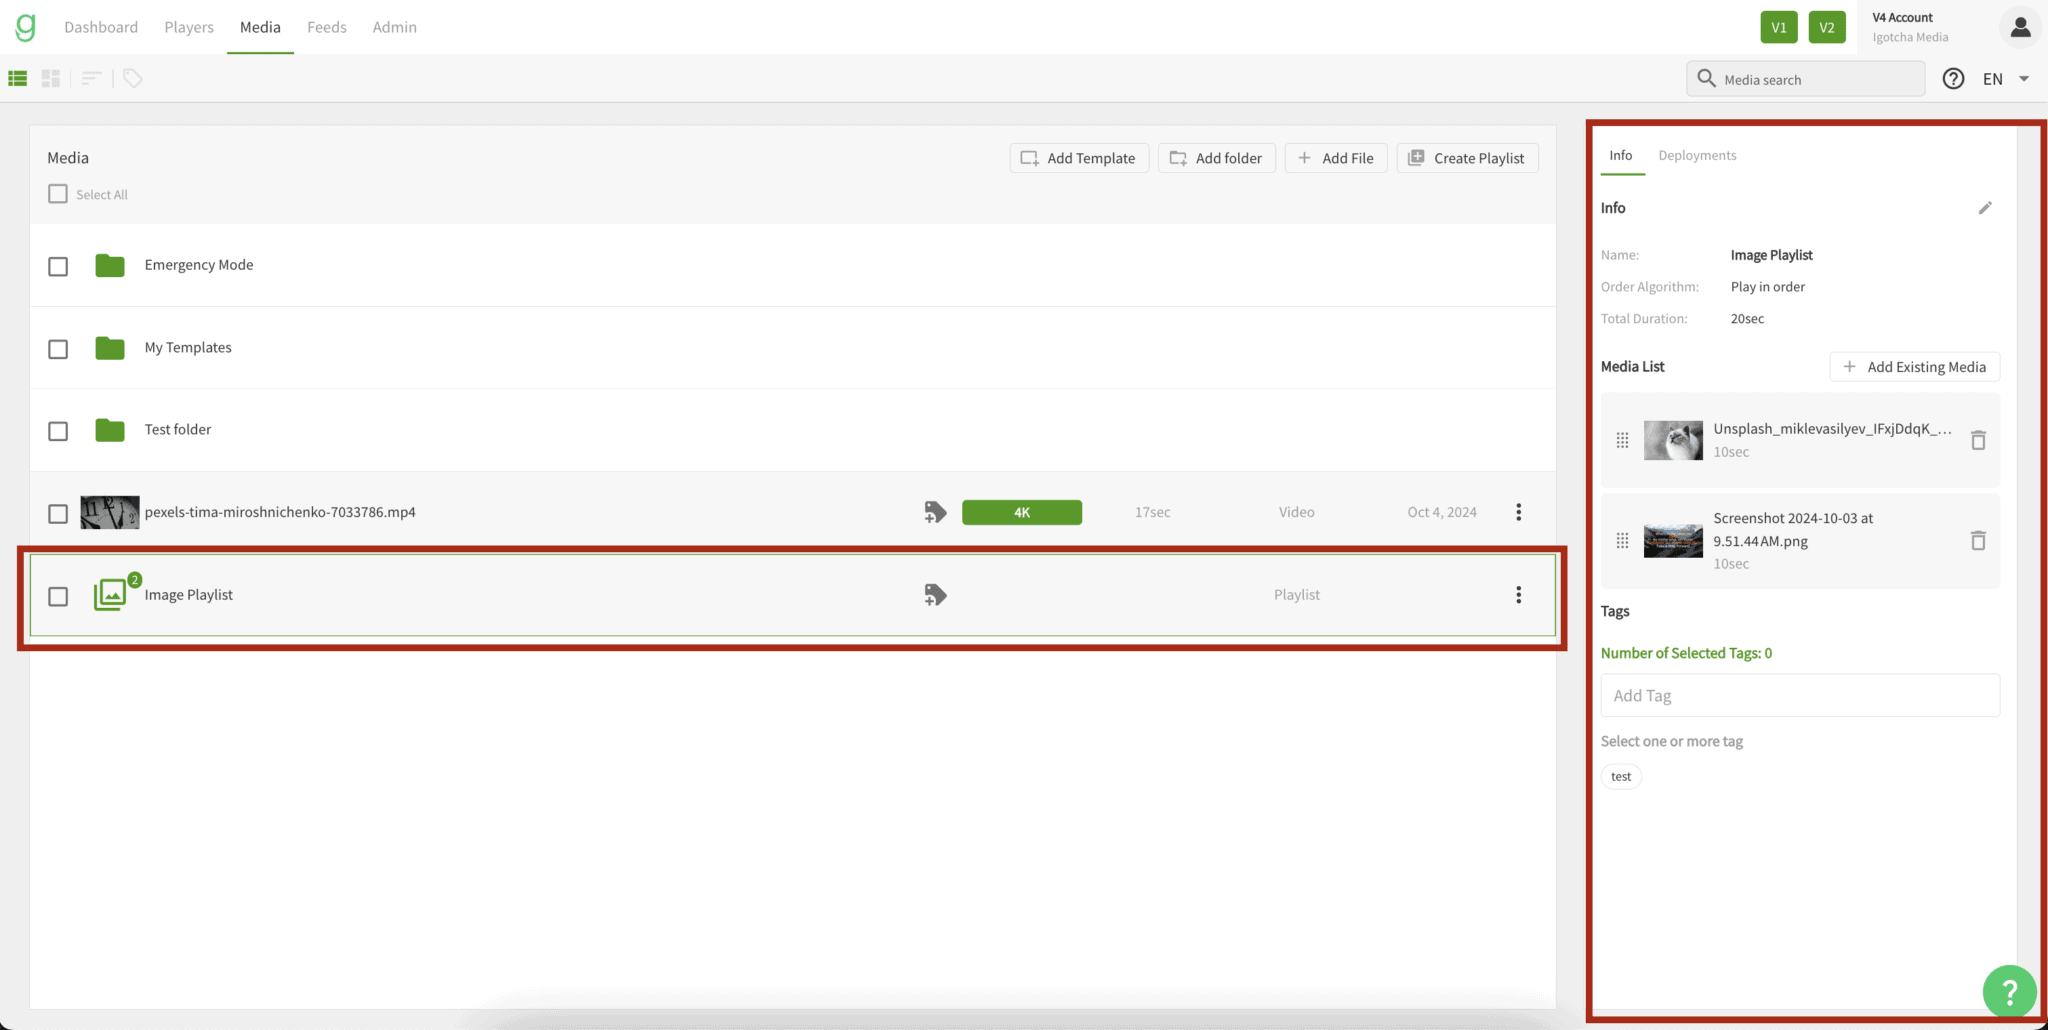Open the Players menu
This screenshot has width=2048, height=1030.
(x=188, y=27)
